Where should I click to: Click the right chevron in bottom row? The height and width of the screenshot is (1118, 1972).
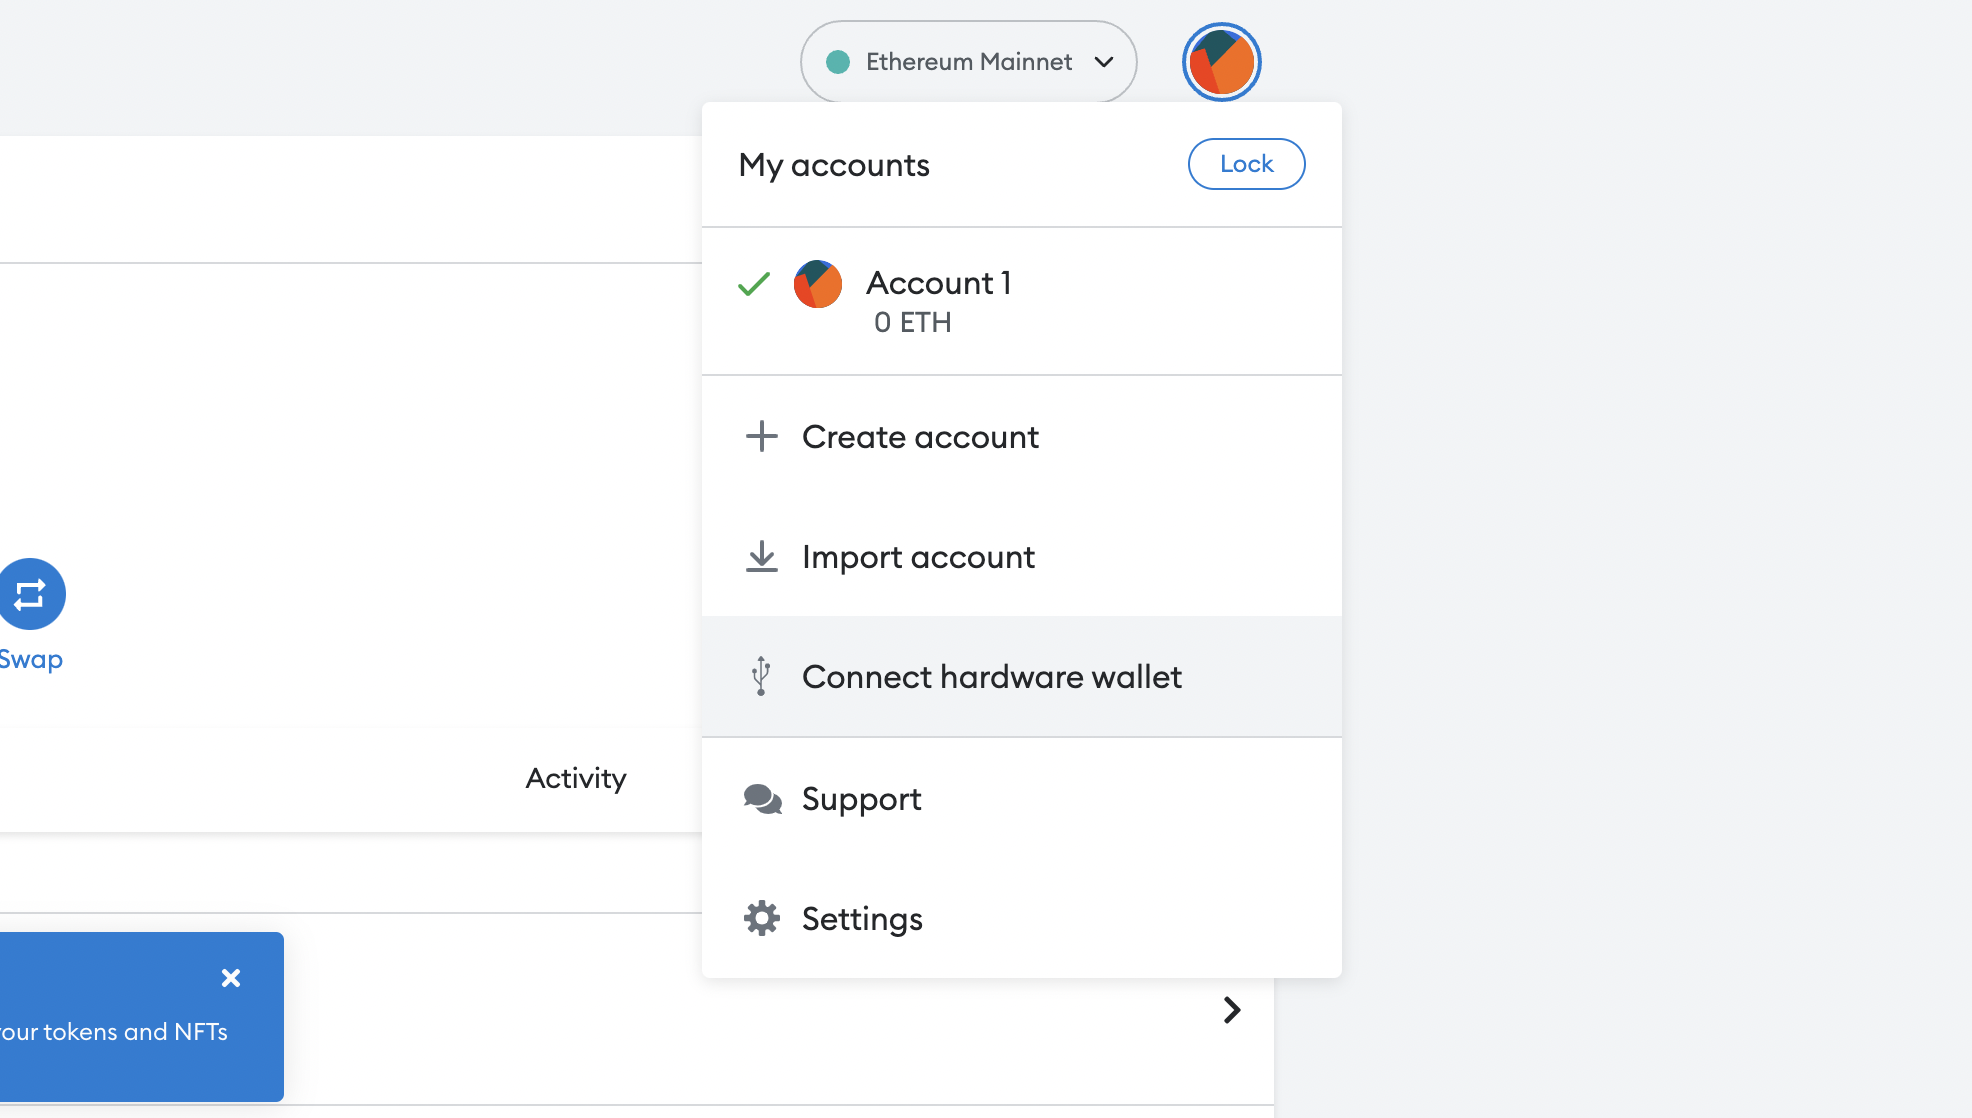point(1231,1010)
